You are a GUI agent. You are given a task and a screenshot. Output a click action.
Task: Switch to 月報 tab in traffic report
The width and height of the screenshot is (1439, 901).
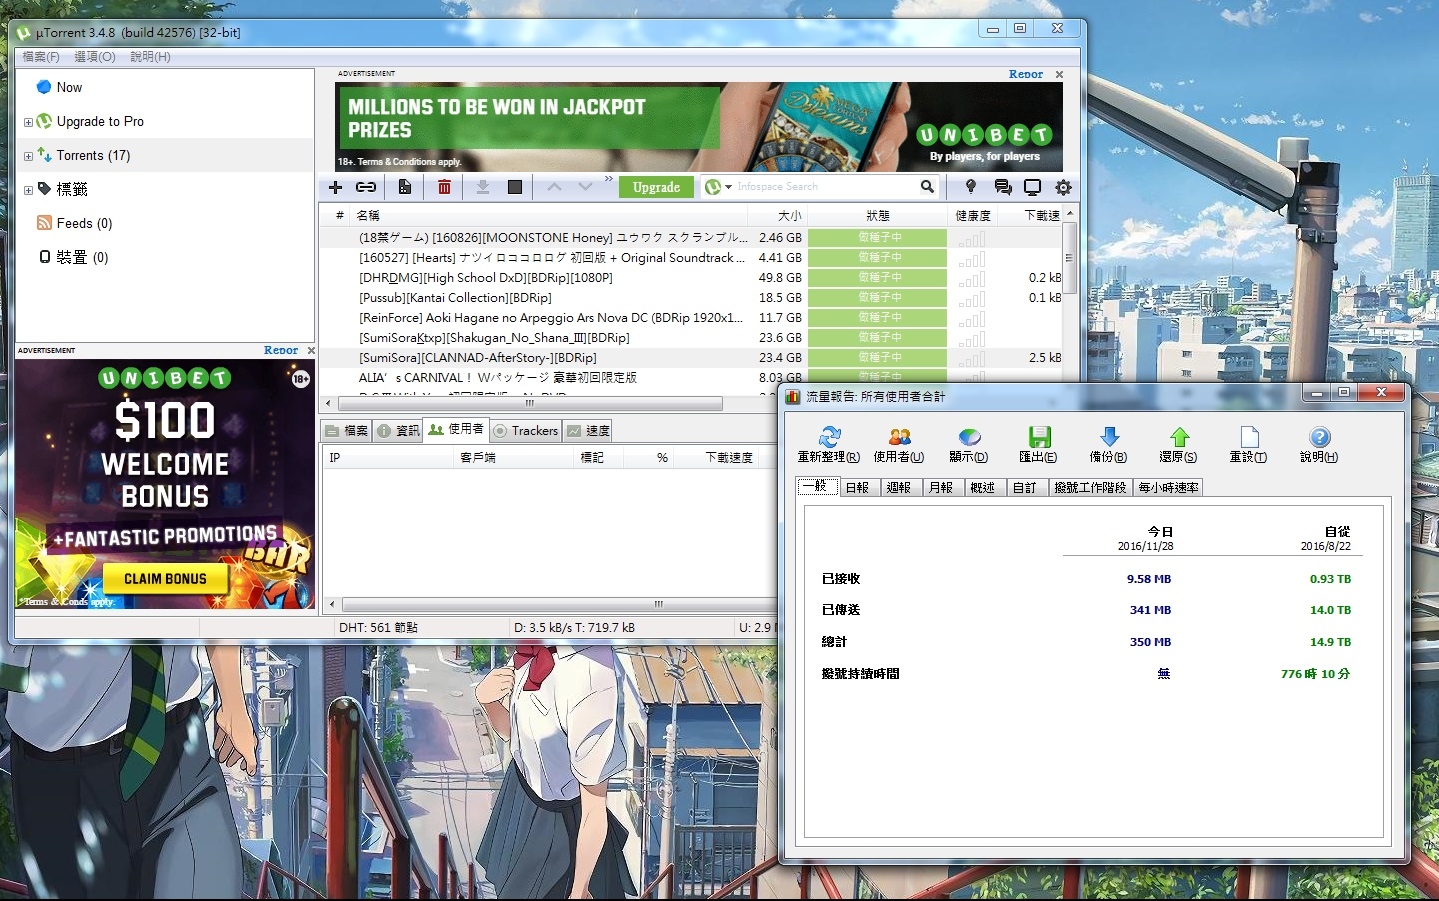tap(941, 488)
